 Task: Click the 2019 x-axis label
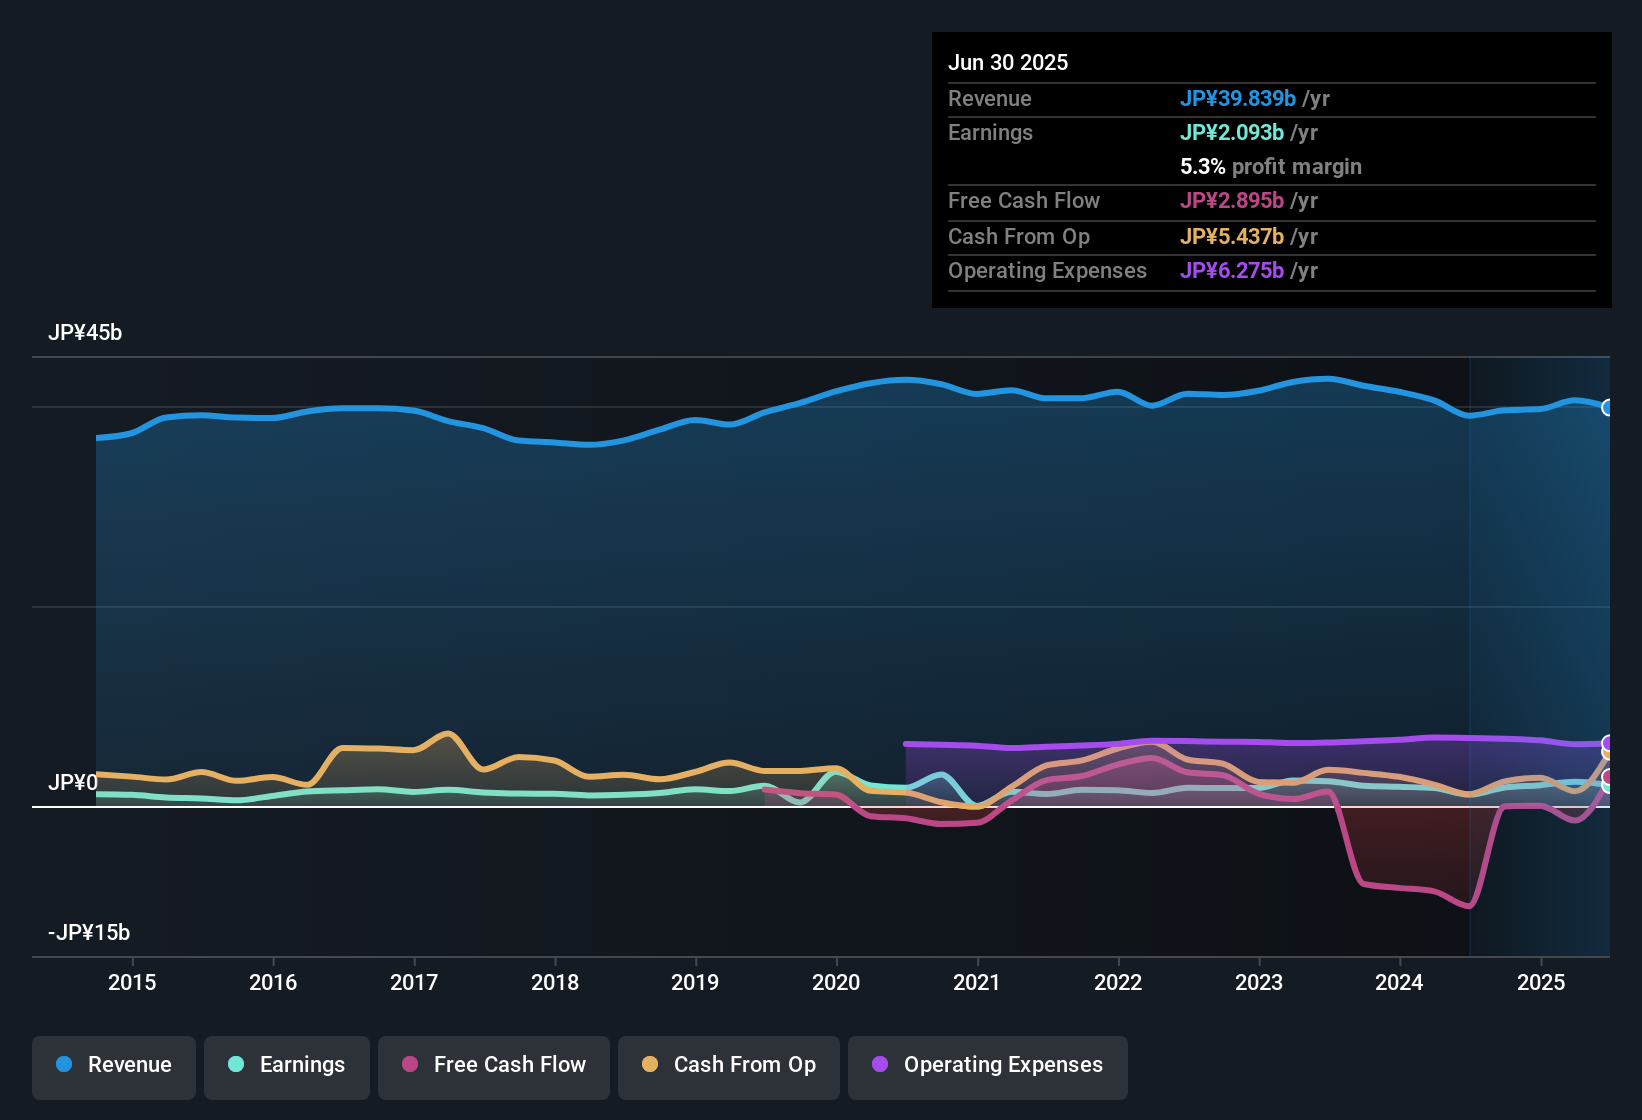695,982
